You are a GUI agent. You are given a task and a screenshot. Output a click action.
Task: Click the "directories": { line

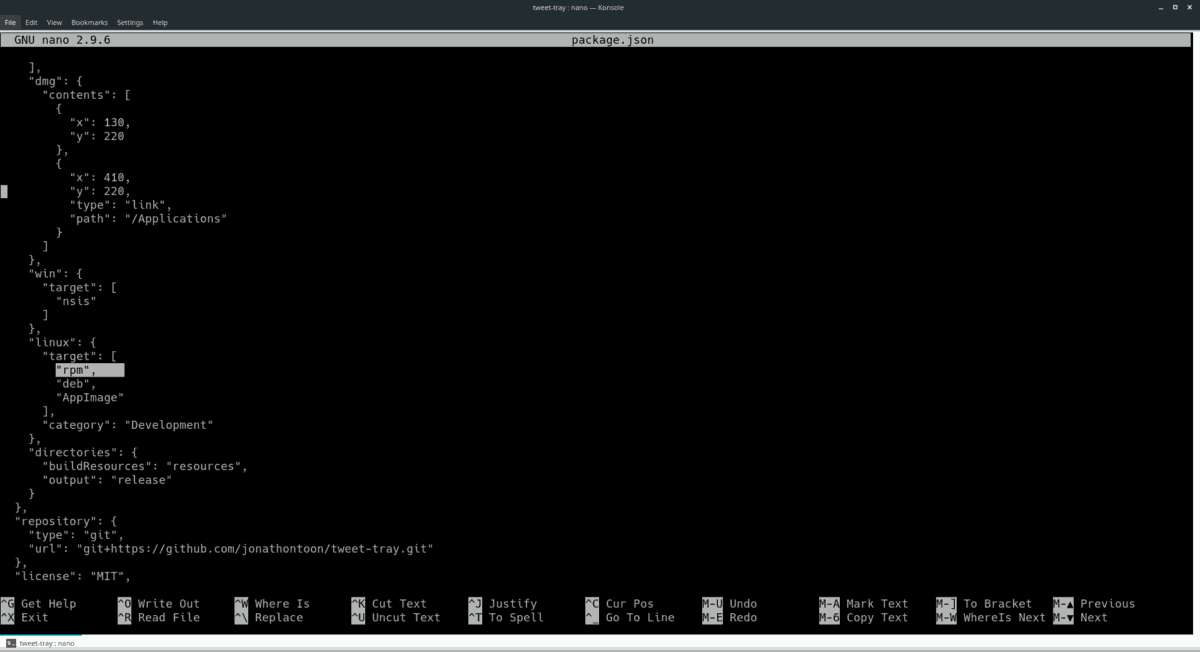83,453
